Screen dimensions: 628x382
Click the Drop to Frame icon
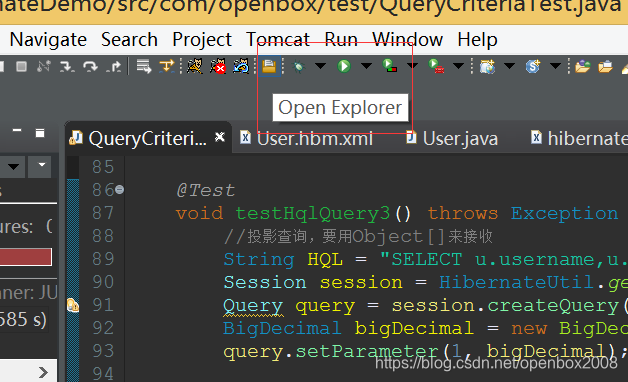click(x=144, y=66)
